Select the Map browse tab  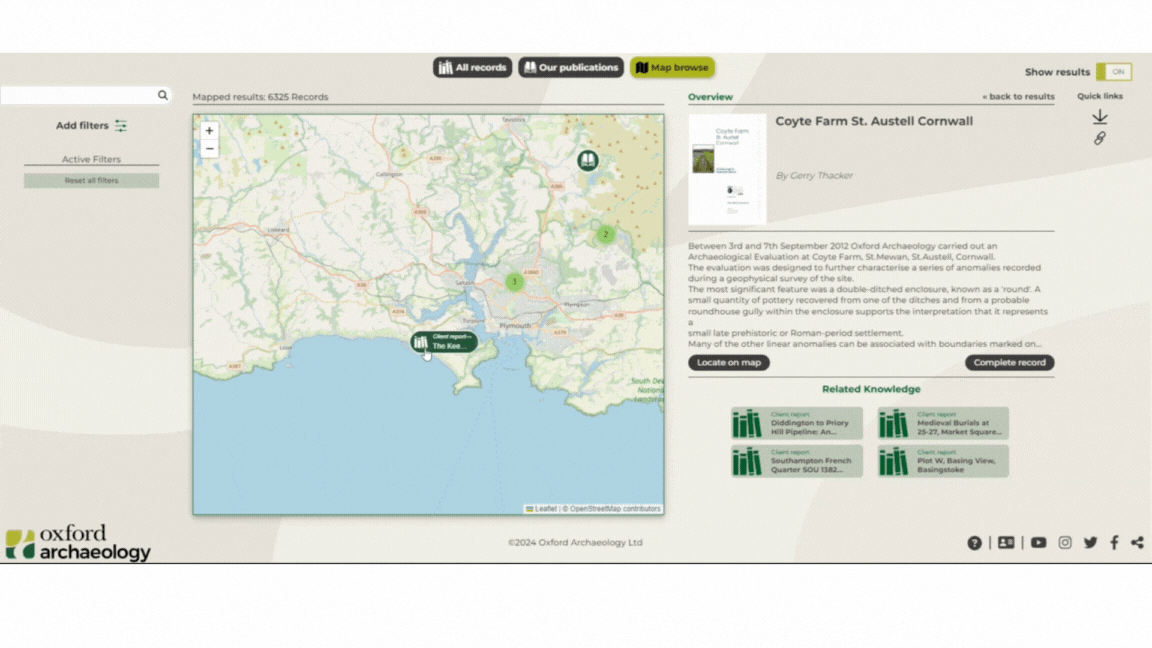click(x=672, y=68)
